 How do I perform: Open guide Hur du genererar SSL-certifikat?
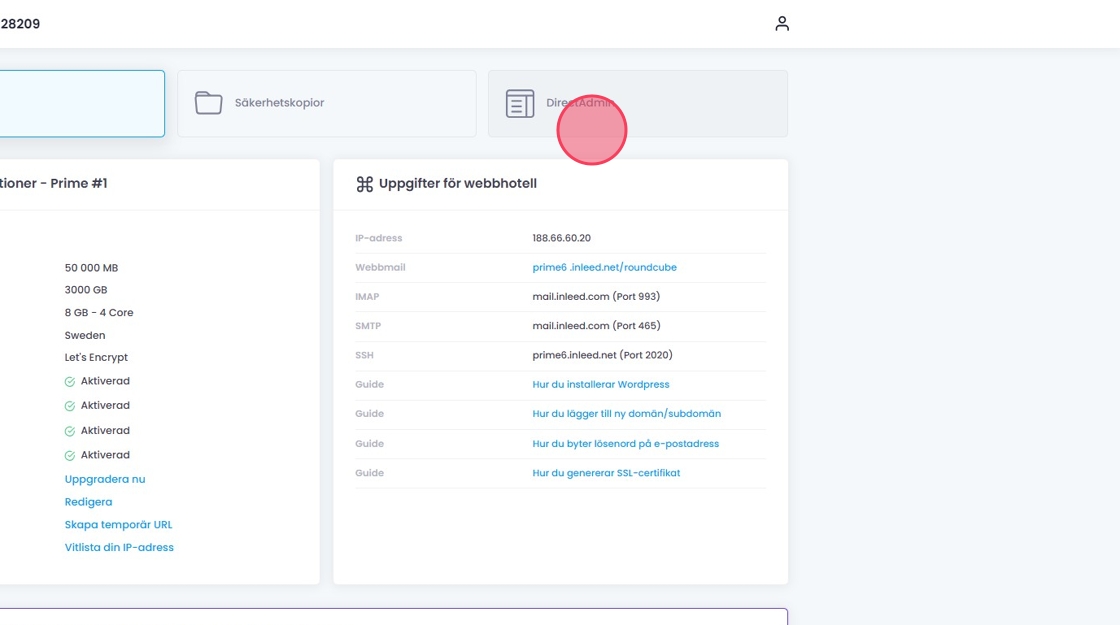pos(606,473)
